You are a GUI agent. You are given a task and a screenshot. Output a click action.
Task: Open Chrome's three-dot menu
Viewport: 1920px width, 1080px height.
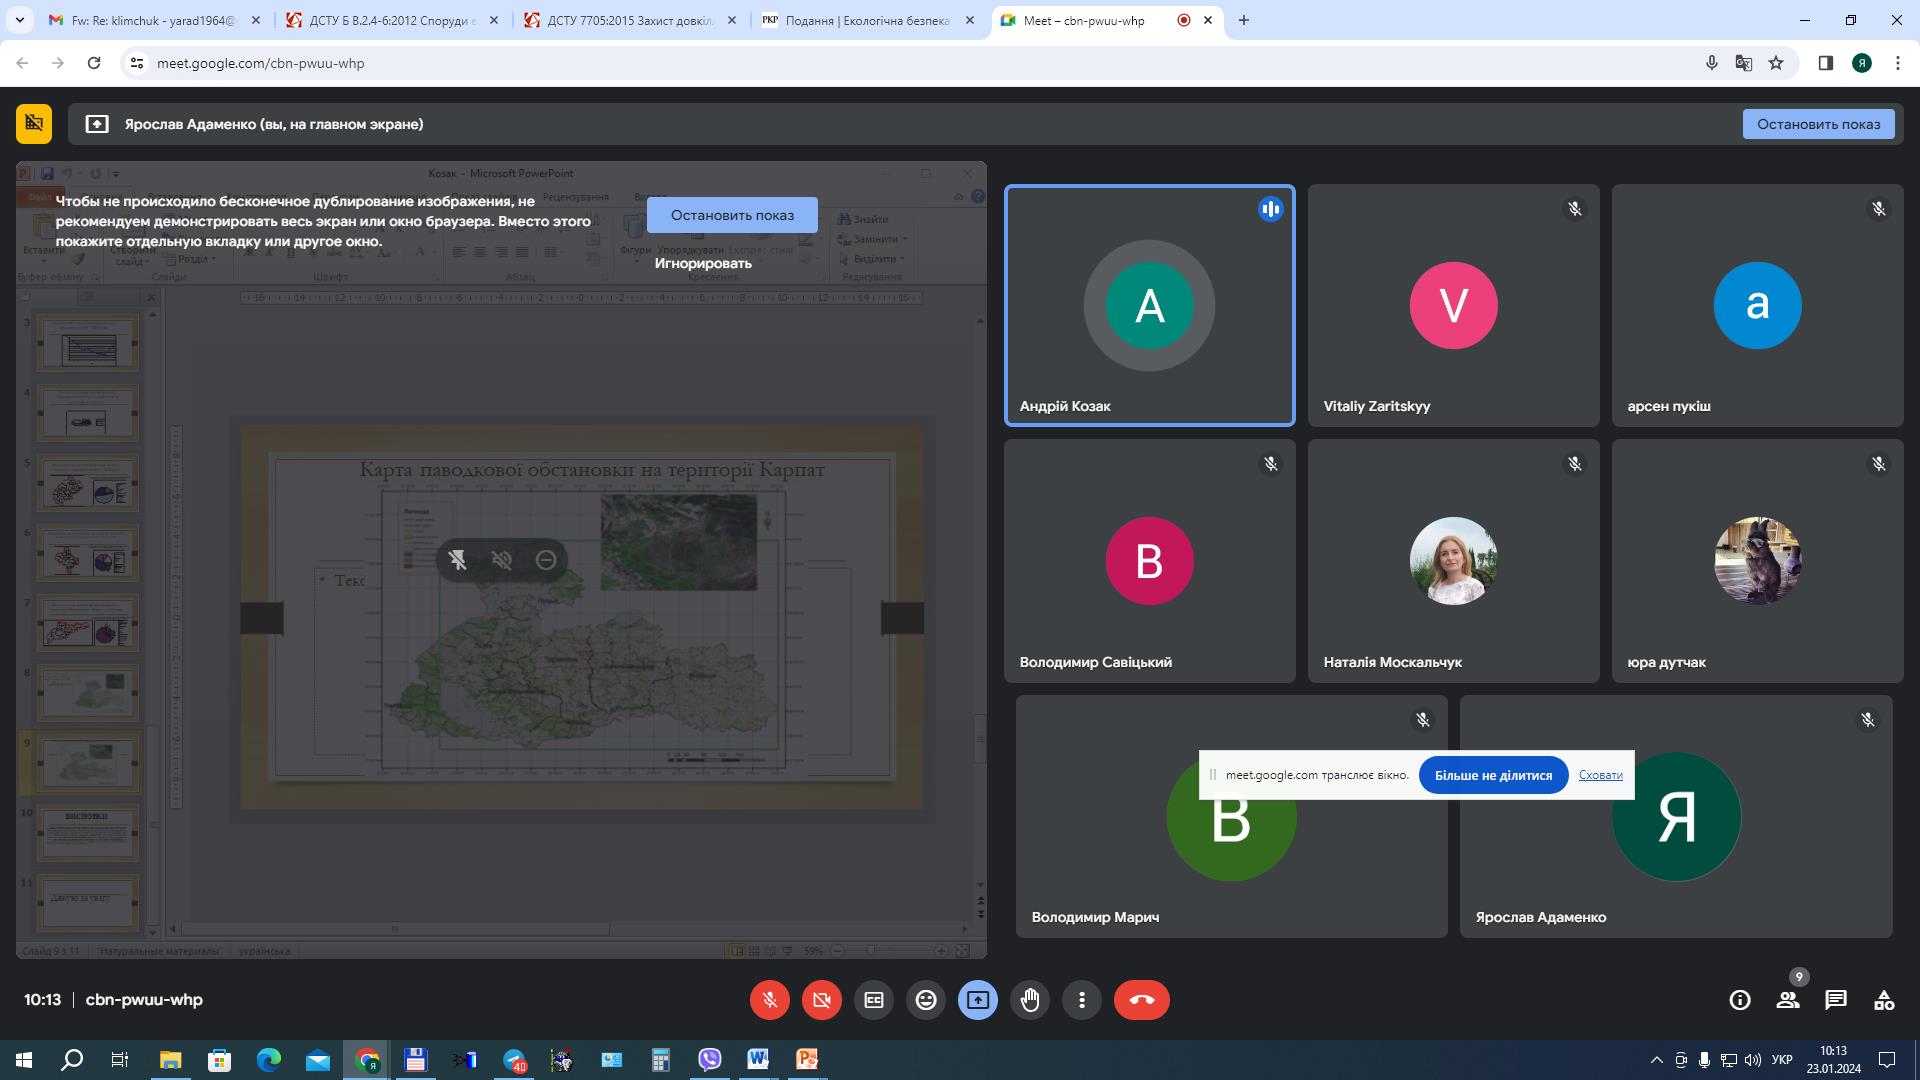pos(1897,63)
